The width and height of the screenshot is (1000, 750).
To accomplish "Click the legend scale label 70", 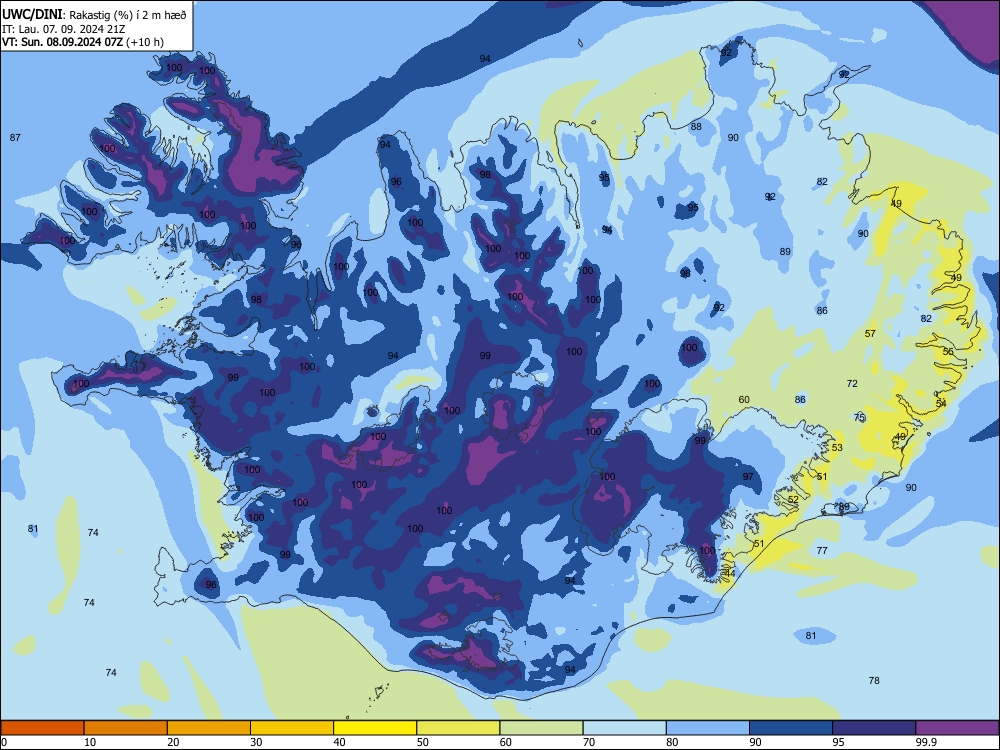I will tap(589, 742).
